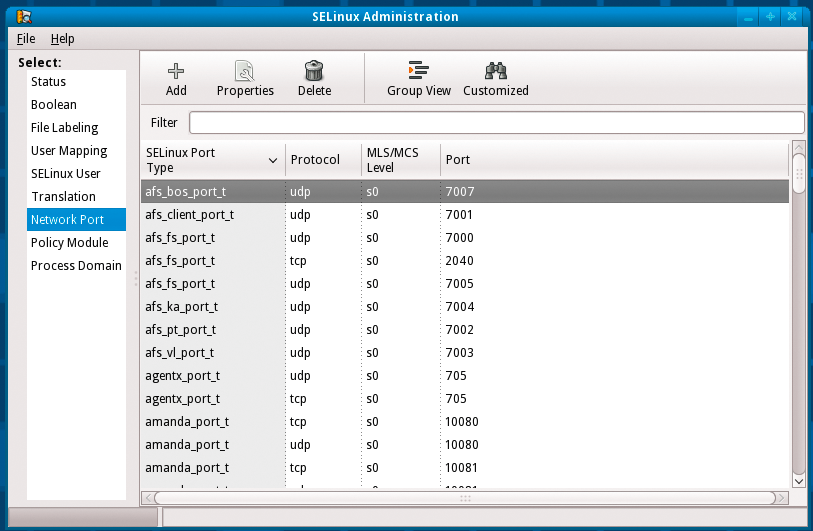
Task: Click port value 7004
Action: pyautogui.click(x=460, y=306)
